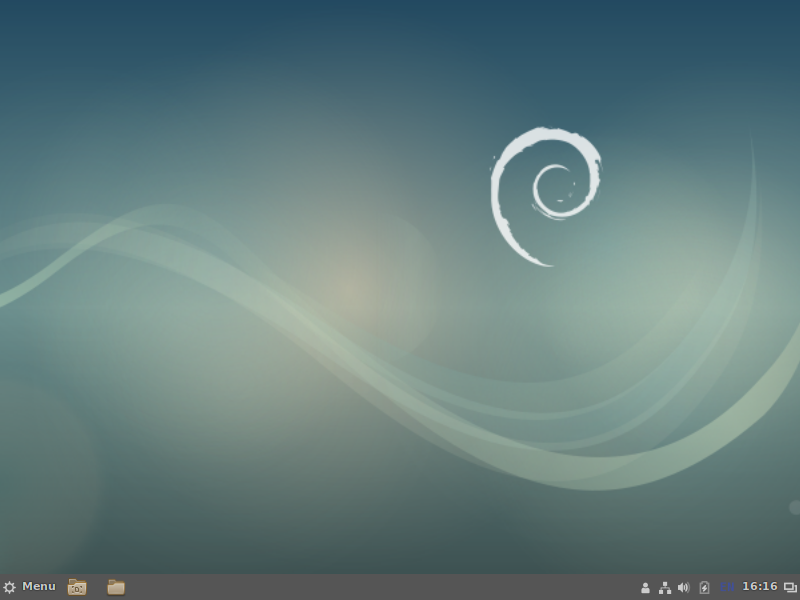800x600 pixels.
Task: Expand the 16:16 clock calendar
Action: (x=759, y=587)
